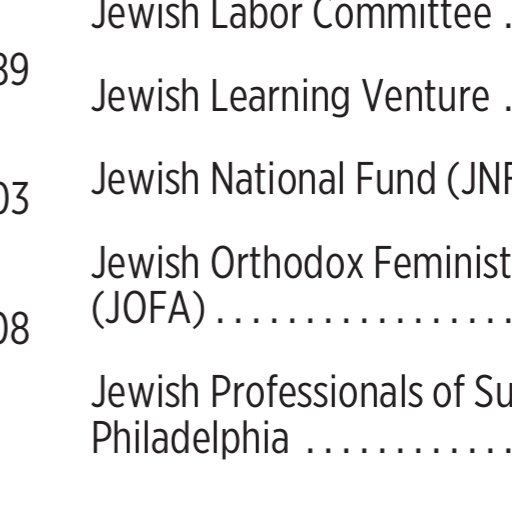This screenshot has height=512, width=512.
Task: Click the partial page number ending in 89
Action: tap(14, 69)
